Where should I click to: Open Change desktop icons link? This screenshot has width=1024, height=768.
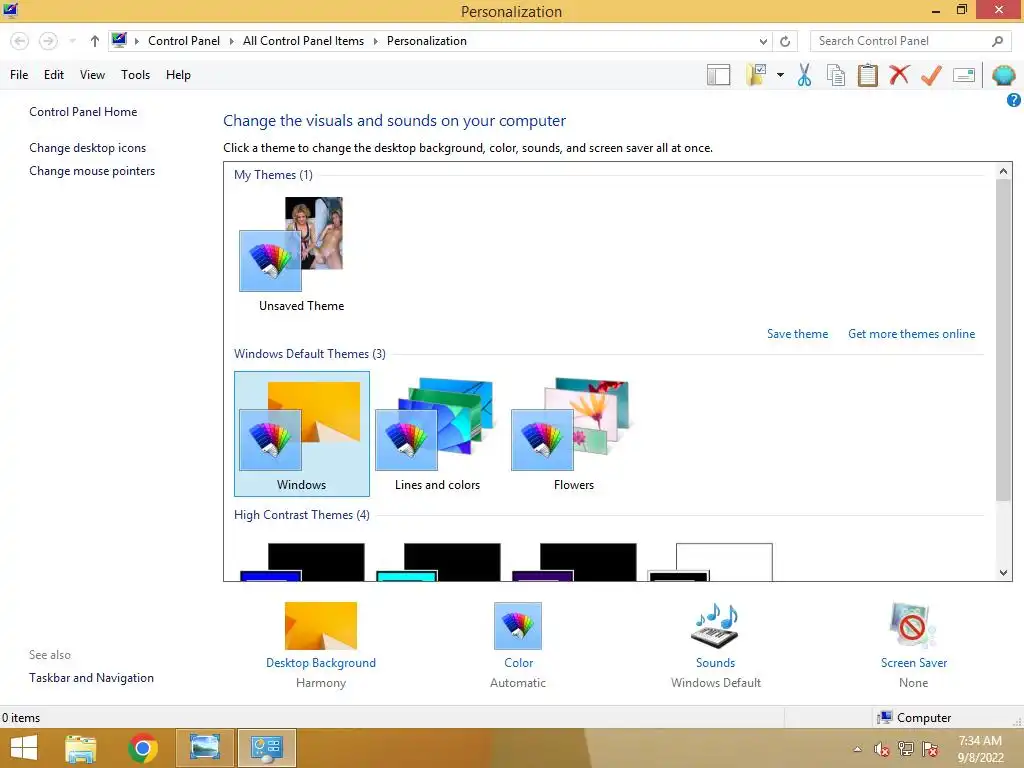point(88,148)
